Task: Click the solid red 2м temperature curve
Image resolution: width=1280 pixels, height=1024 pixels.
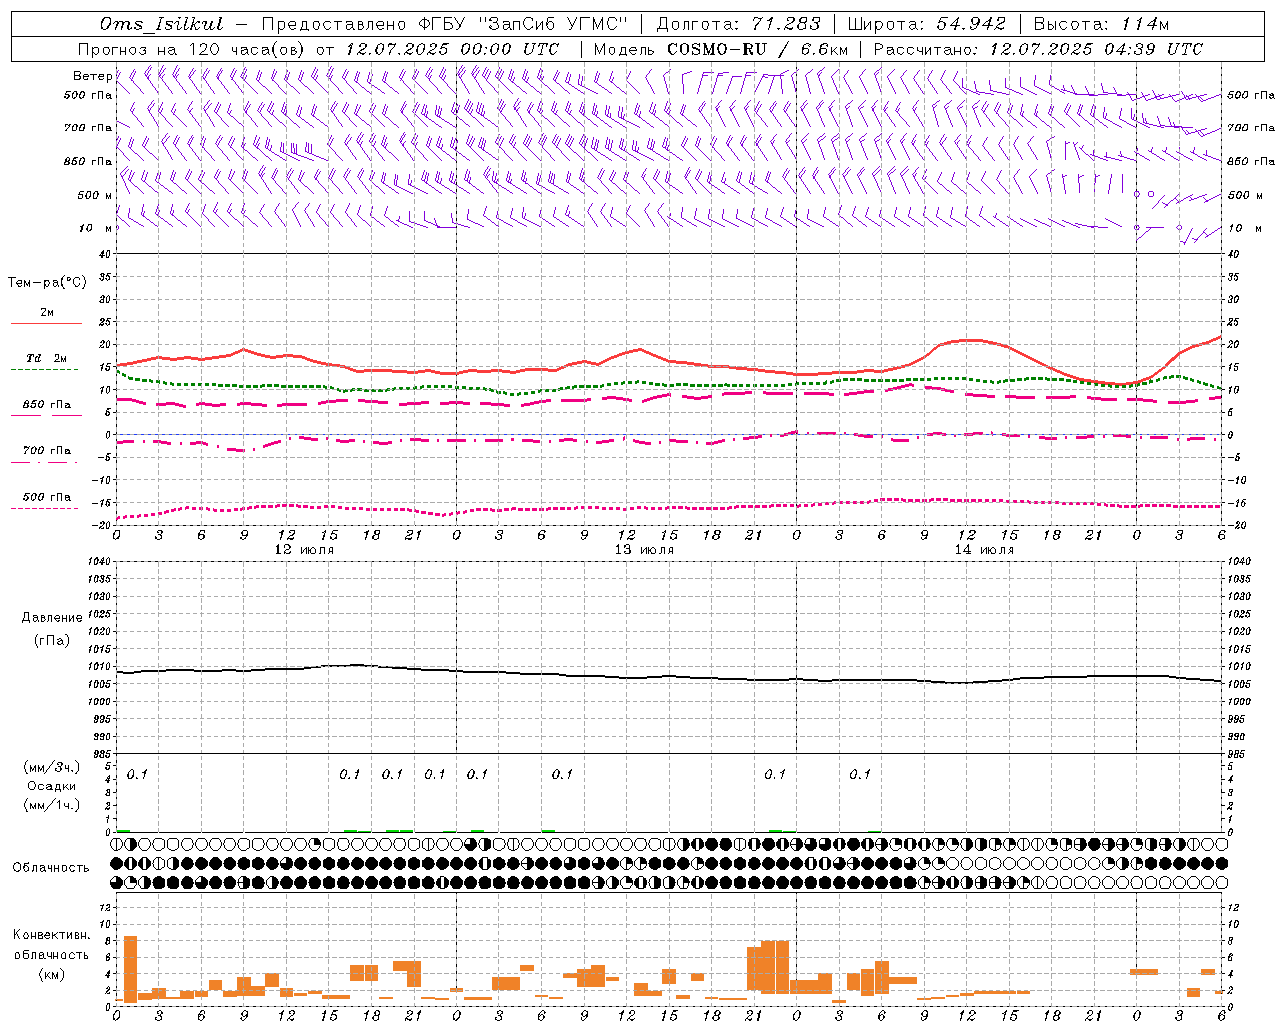Action: (x=670, y=361)
